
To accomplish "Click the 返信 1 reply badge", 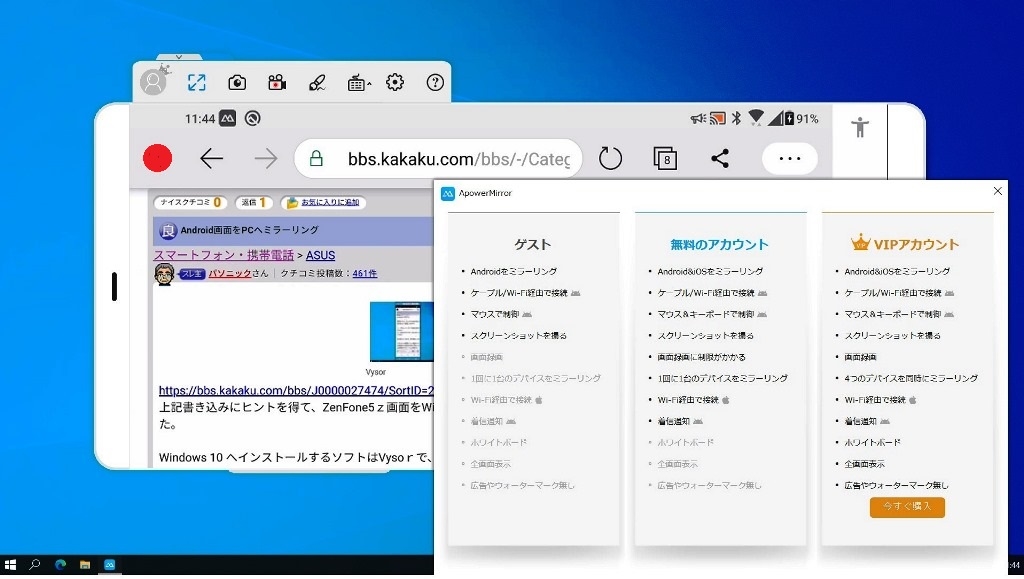I will click(253, 202).
